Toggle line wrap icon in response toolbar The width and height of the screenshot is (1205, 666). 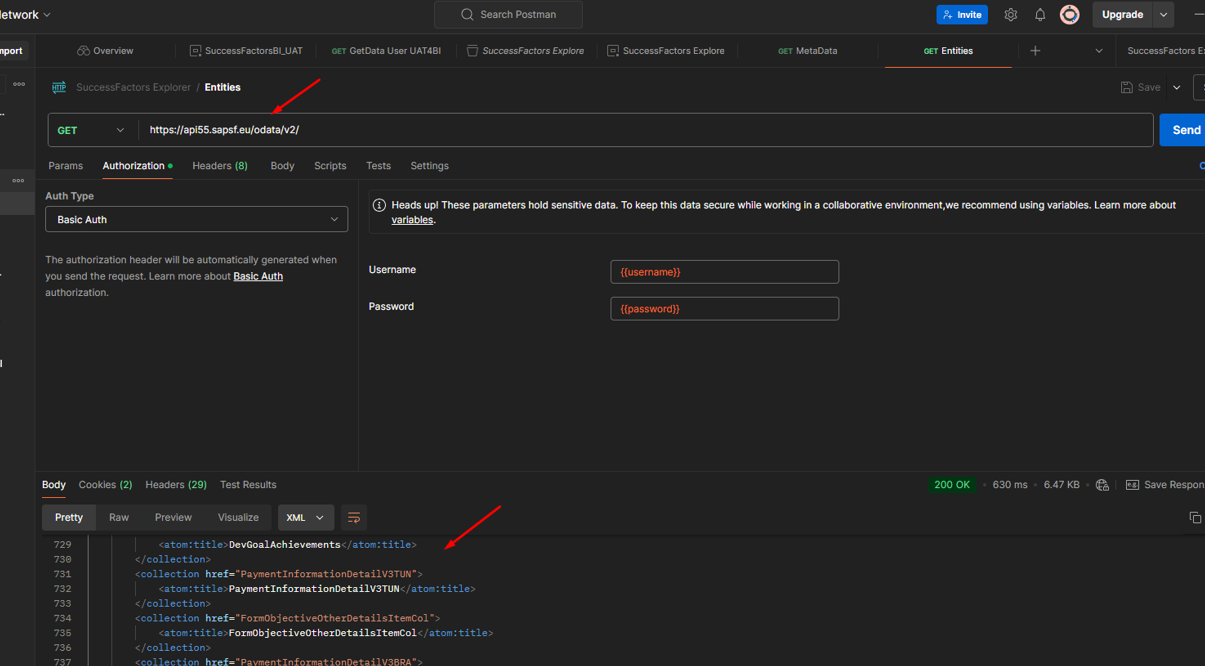pyautogui.click(x=354, y=518)
